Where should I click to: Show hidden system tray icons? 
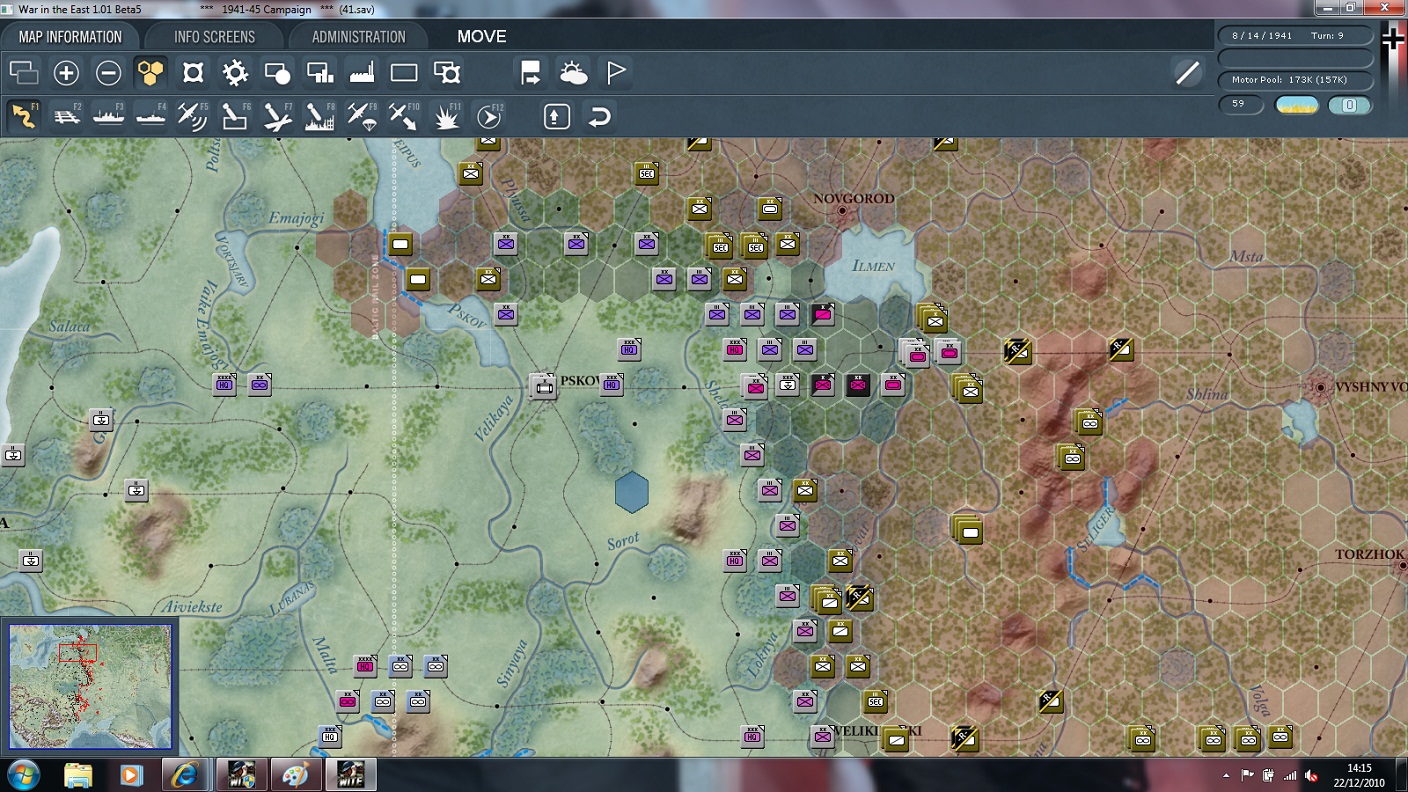(1227, 776)
